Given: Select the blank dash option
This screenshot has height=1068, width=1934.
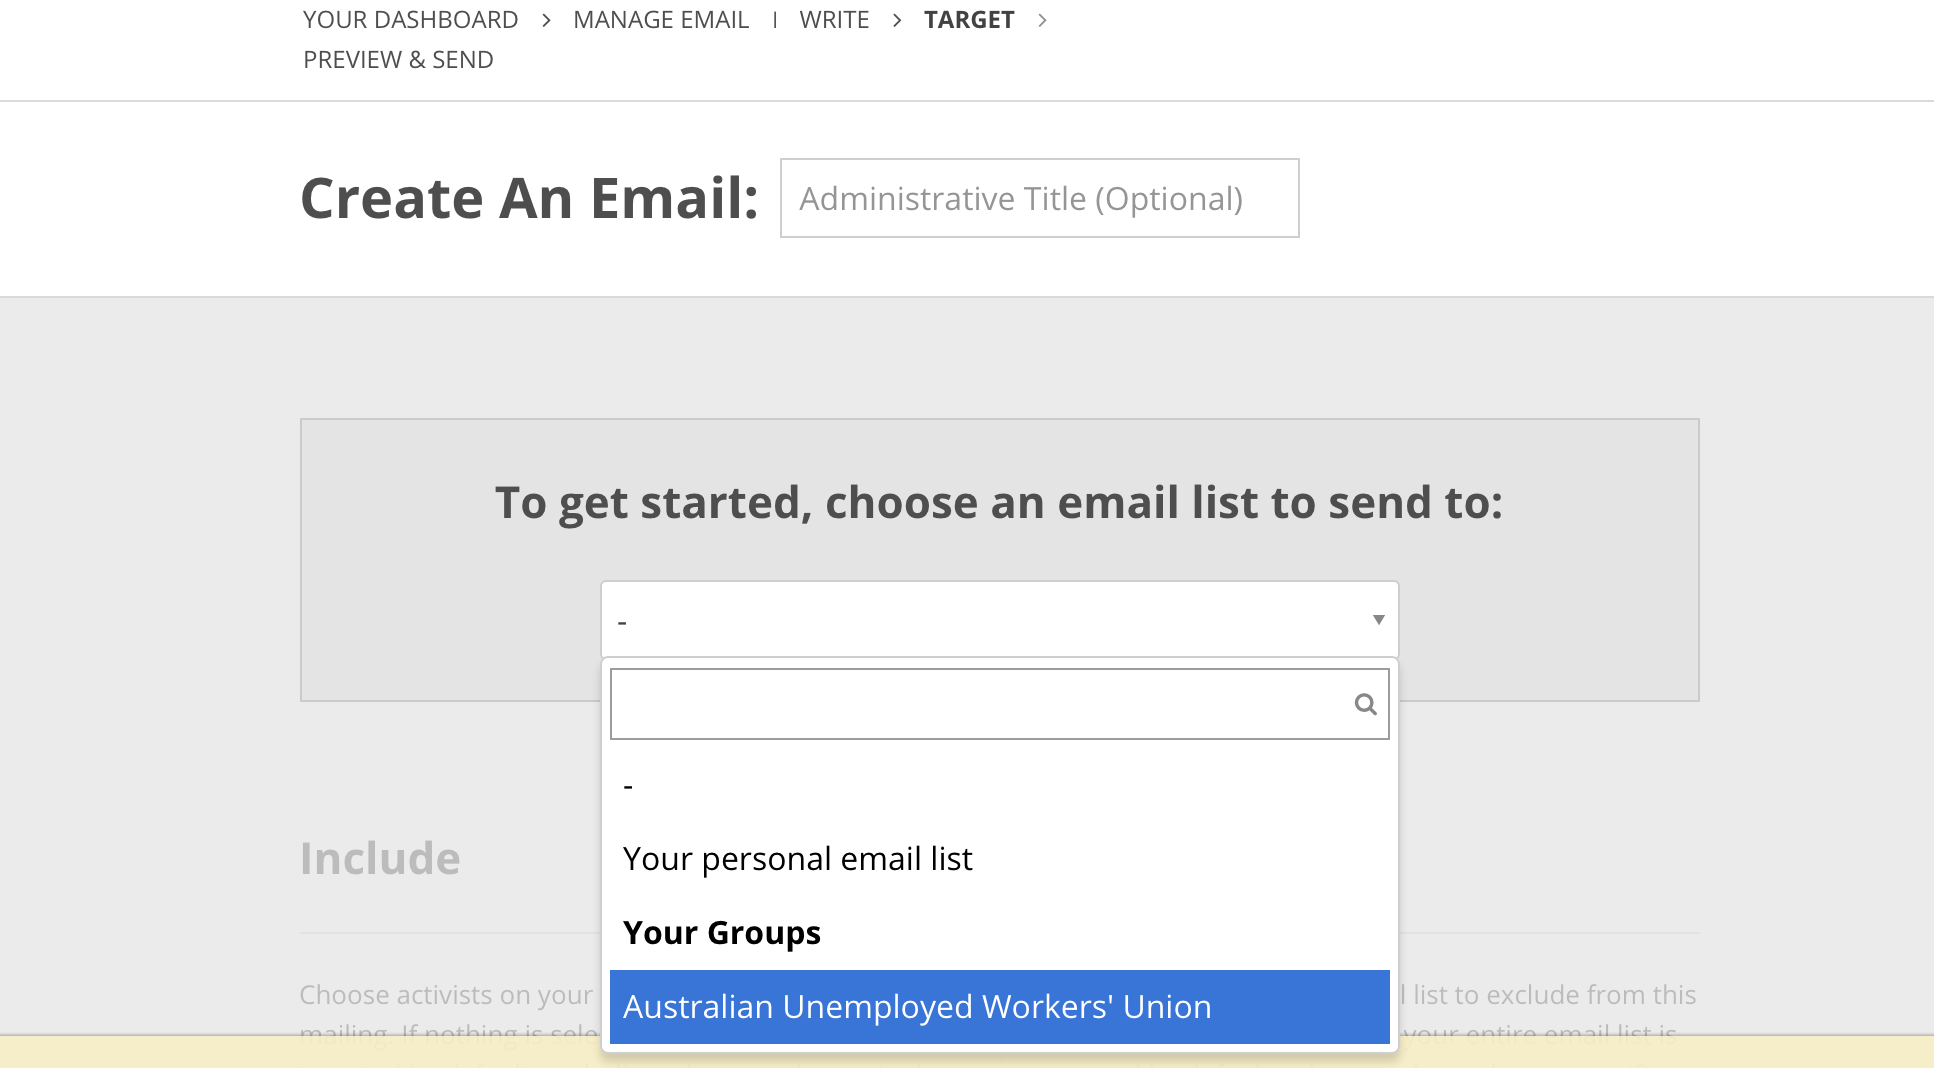Looking at the screenshot, I should pyautogui.click(x=999, y=785).
